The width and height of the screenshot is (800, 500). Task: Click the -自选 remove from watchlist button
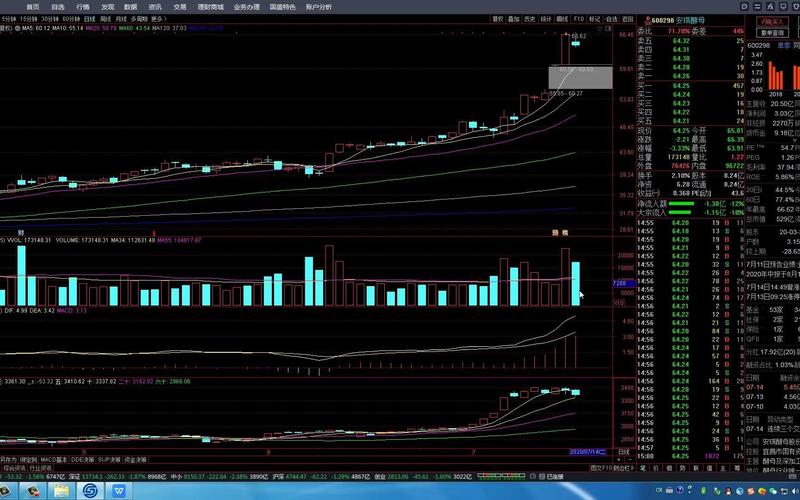coord(611,19)
